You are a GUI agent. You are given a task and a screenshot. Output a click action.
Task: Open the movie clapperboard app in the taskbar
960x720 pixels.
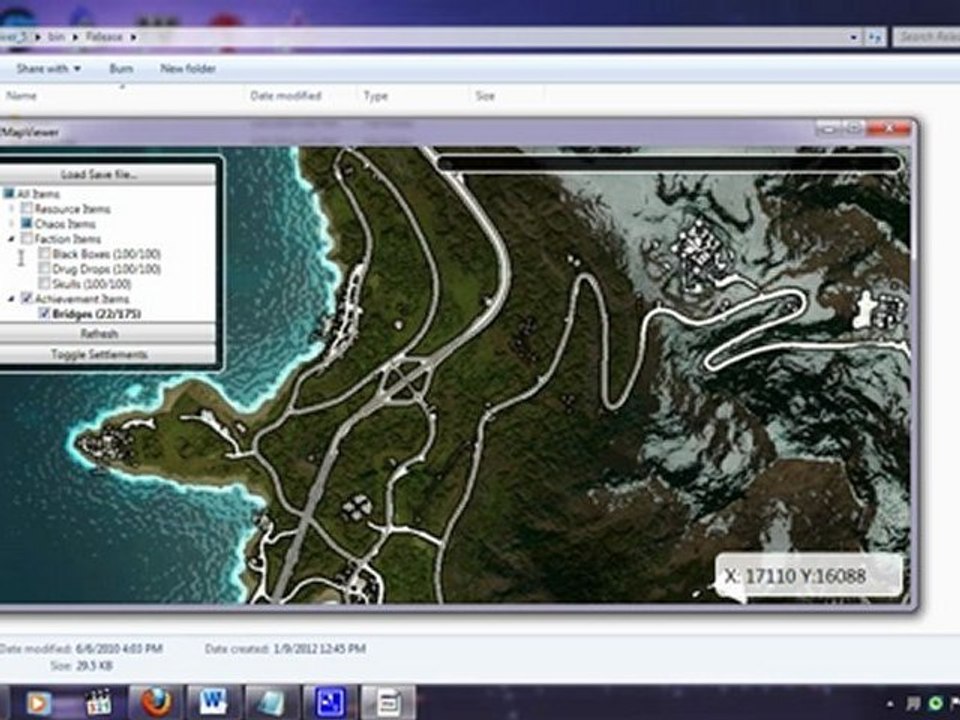point(98,703)
